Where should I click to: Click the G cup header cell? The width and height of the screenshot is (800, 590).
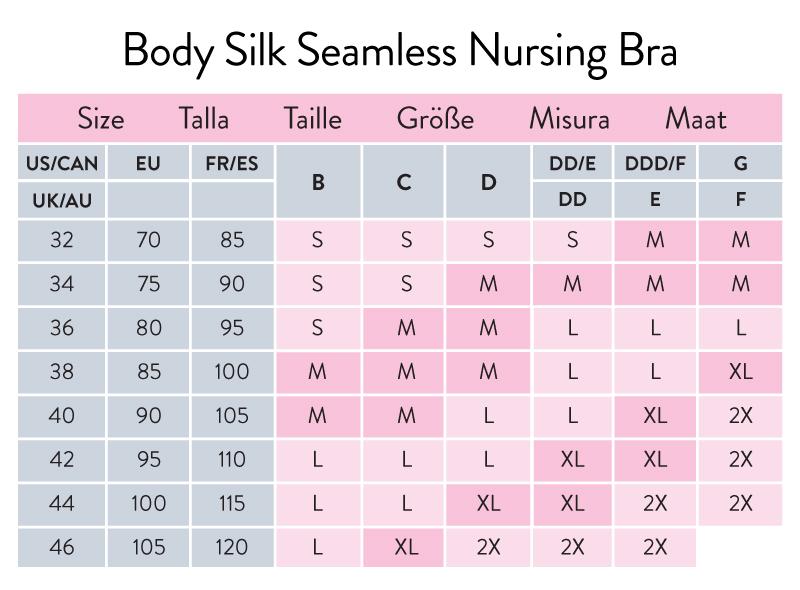click(x=740, y=164)
